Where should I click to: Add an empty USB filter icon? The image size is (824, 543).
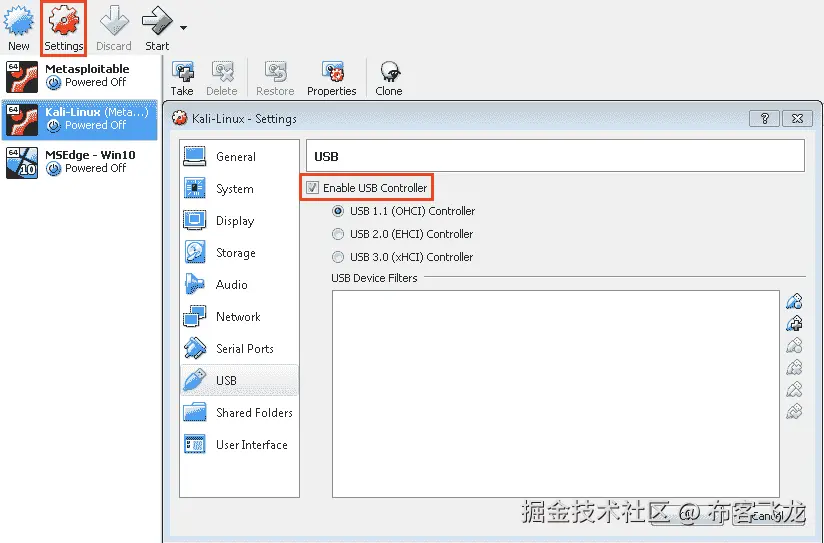[794, 301]
